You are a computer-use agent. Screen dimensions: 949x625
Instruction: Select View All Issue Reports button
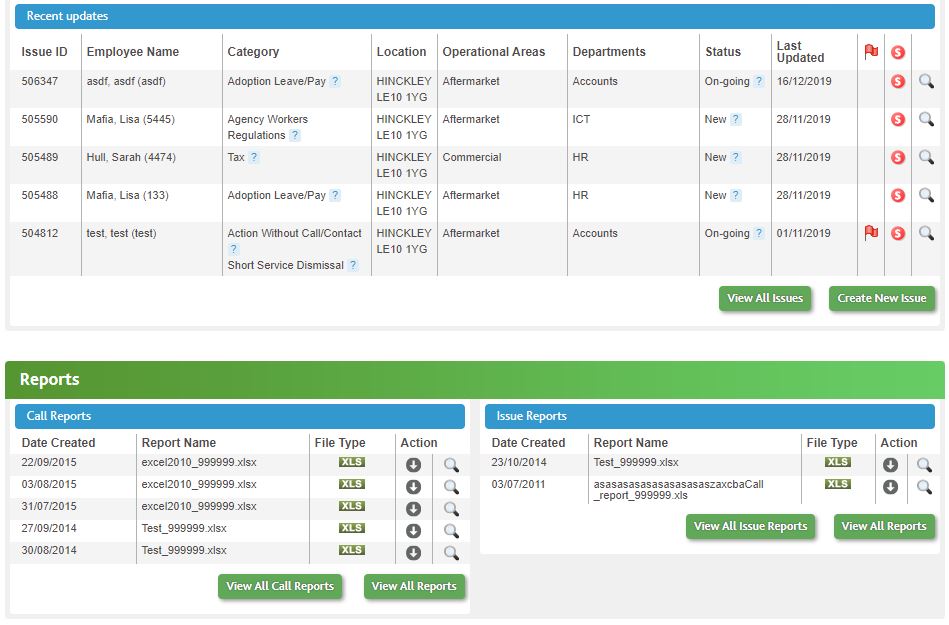point(750,526)
